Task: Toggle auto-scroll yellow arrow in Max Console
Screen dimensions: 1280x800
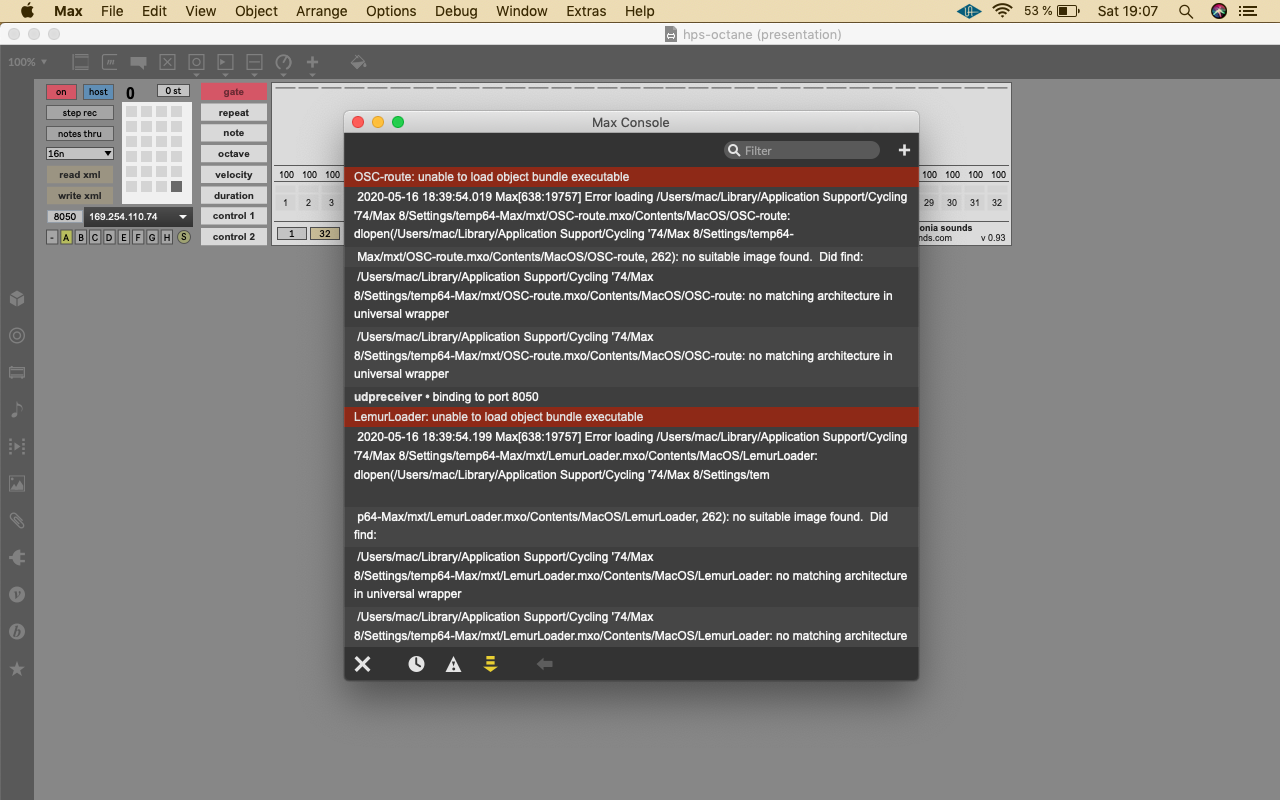Action: 490,664
